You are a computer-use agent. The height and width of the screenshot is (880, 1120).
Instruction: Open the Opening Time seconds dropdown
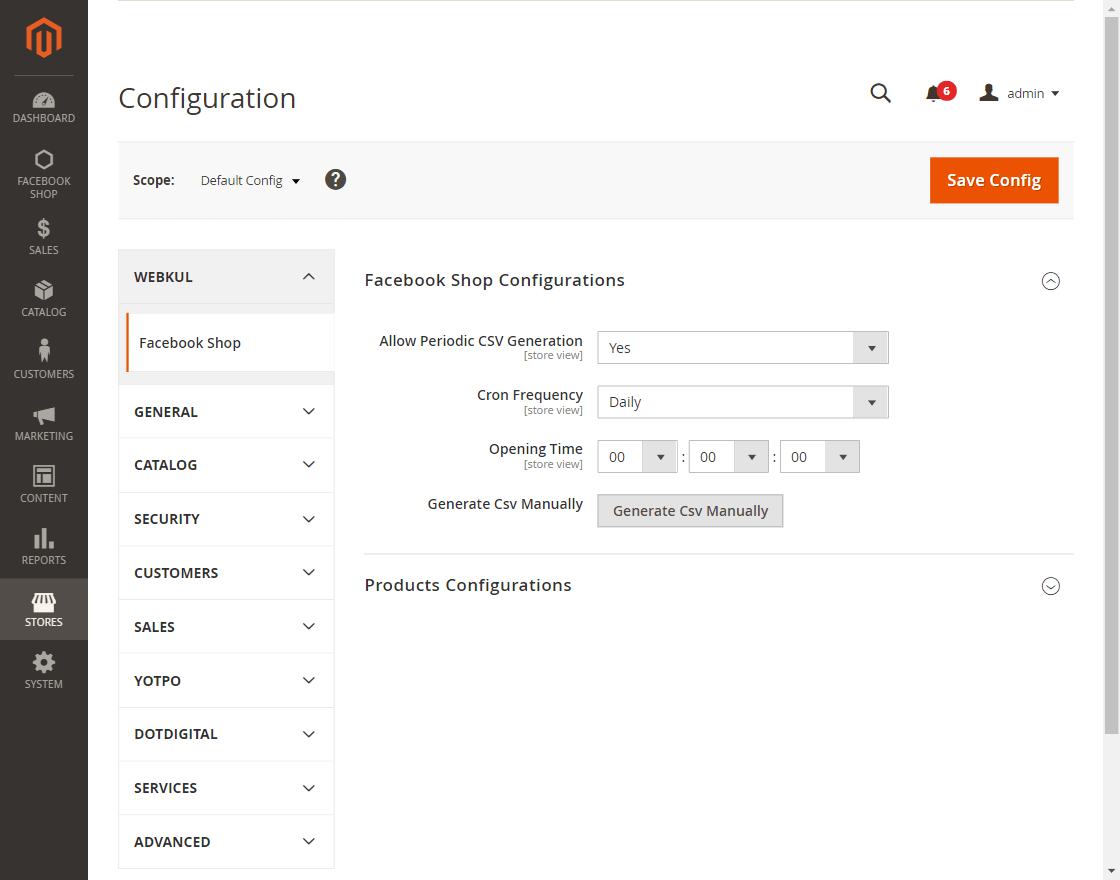coord(820,457)
